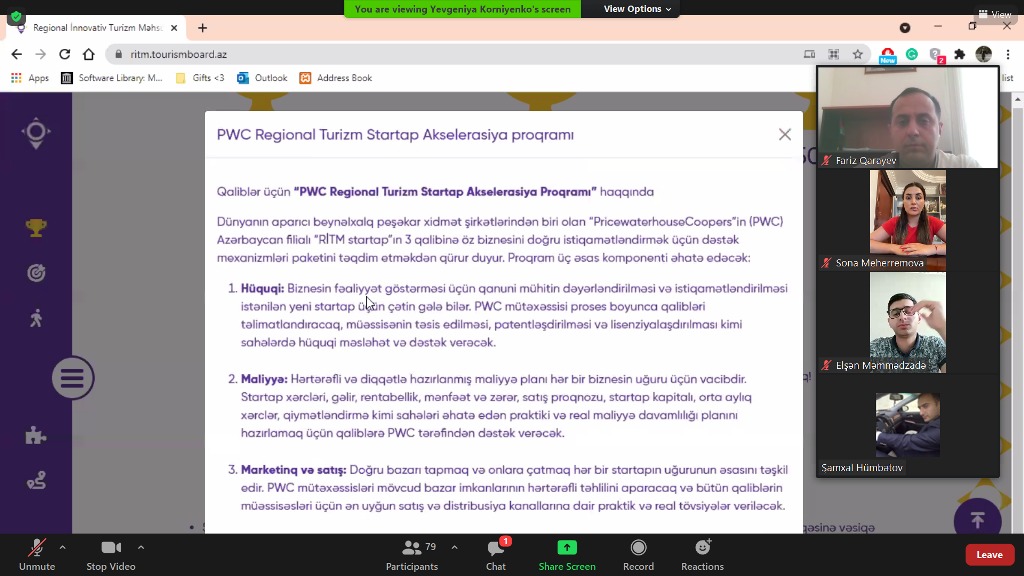Open Reactions menu

coord(702,554)
